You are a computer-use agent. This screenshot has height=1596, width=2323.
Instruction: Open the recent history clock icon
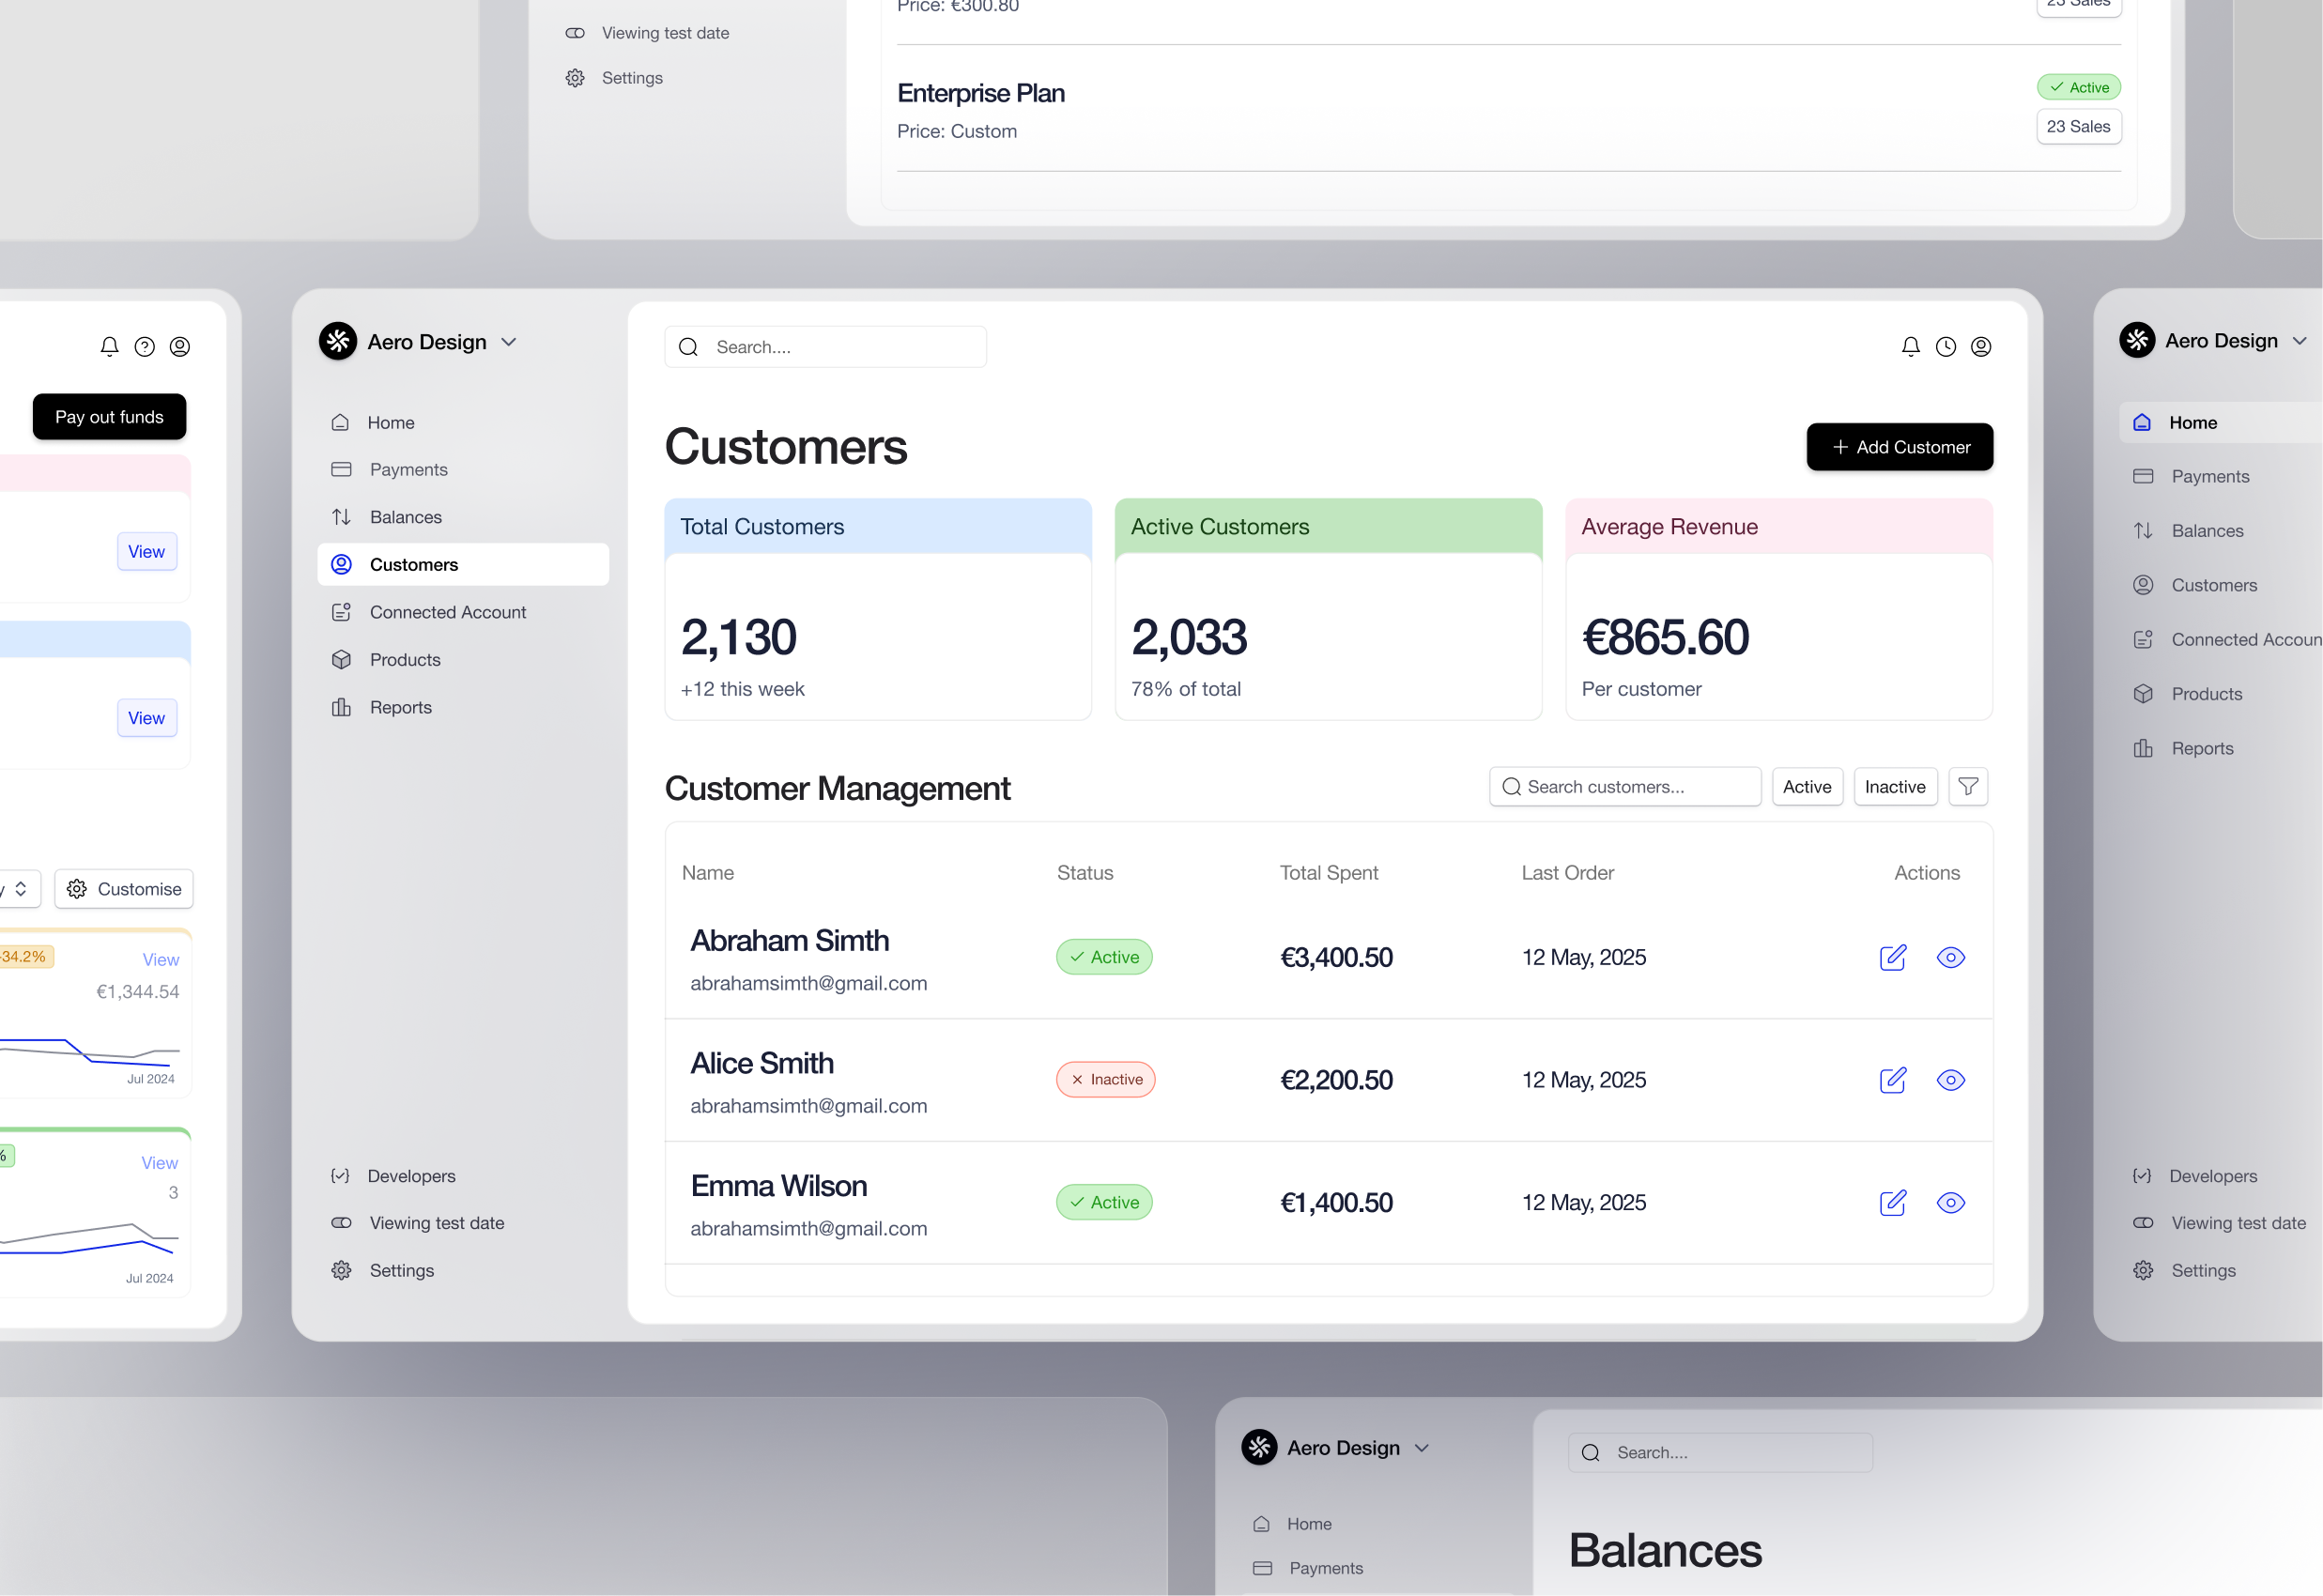click(1946, 346)
